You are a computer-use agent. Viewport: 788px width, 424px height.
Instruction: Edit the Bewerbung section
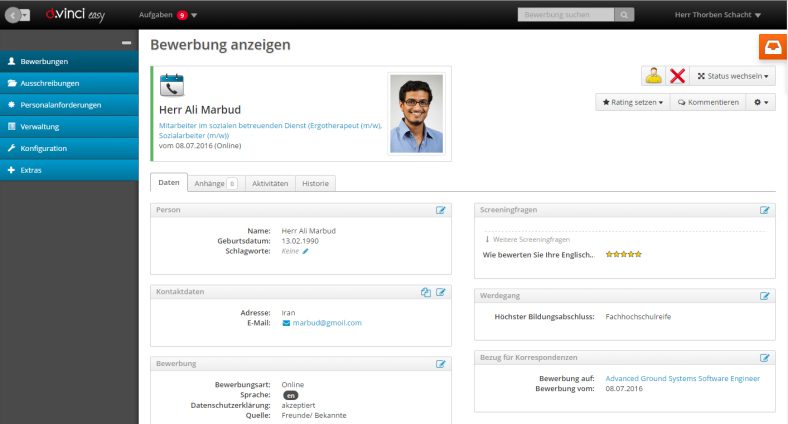[x=441, y=364]
